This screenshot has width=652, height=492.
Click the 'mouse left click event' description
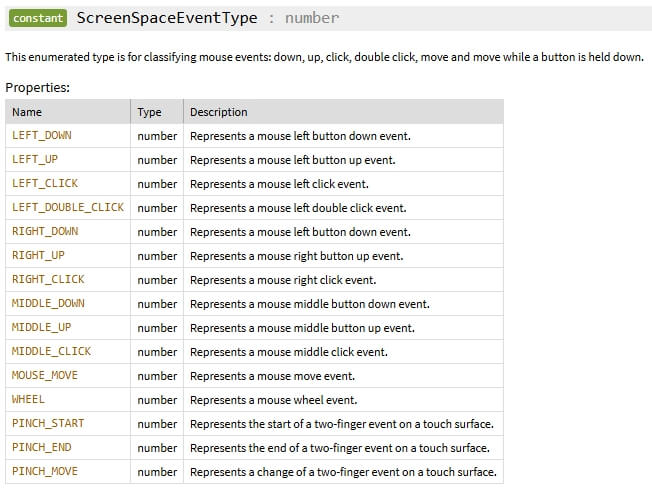pos(279,184)
